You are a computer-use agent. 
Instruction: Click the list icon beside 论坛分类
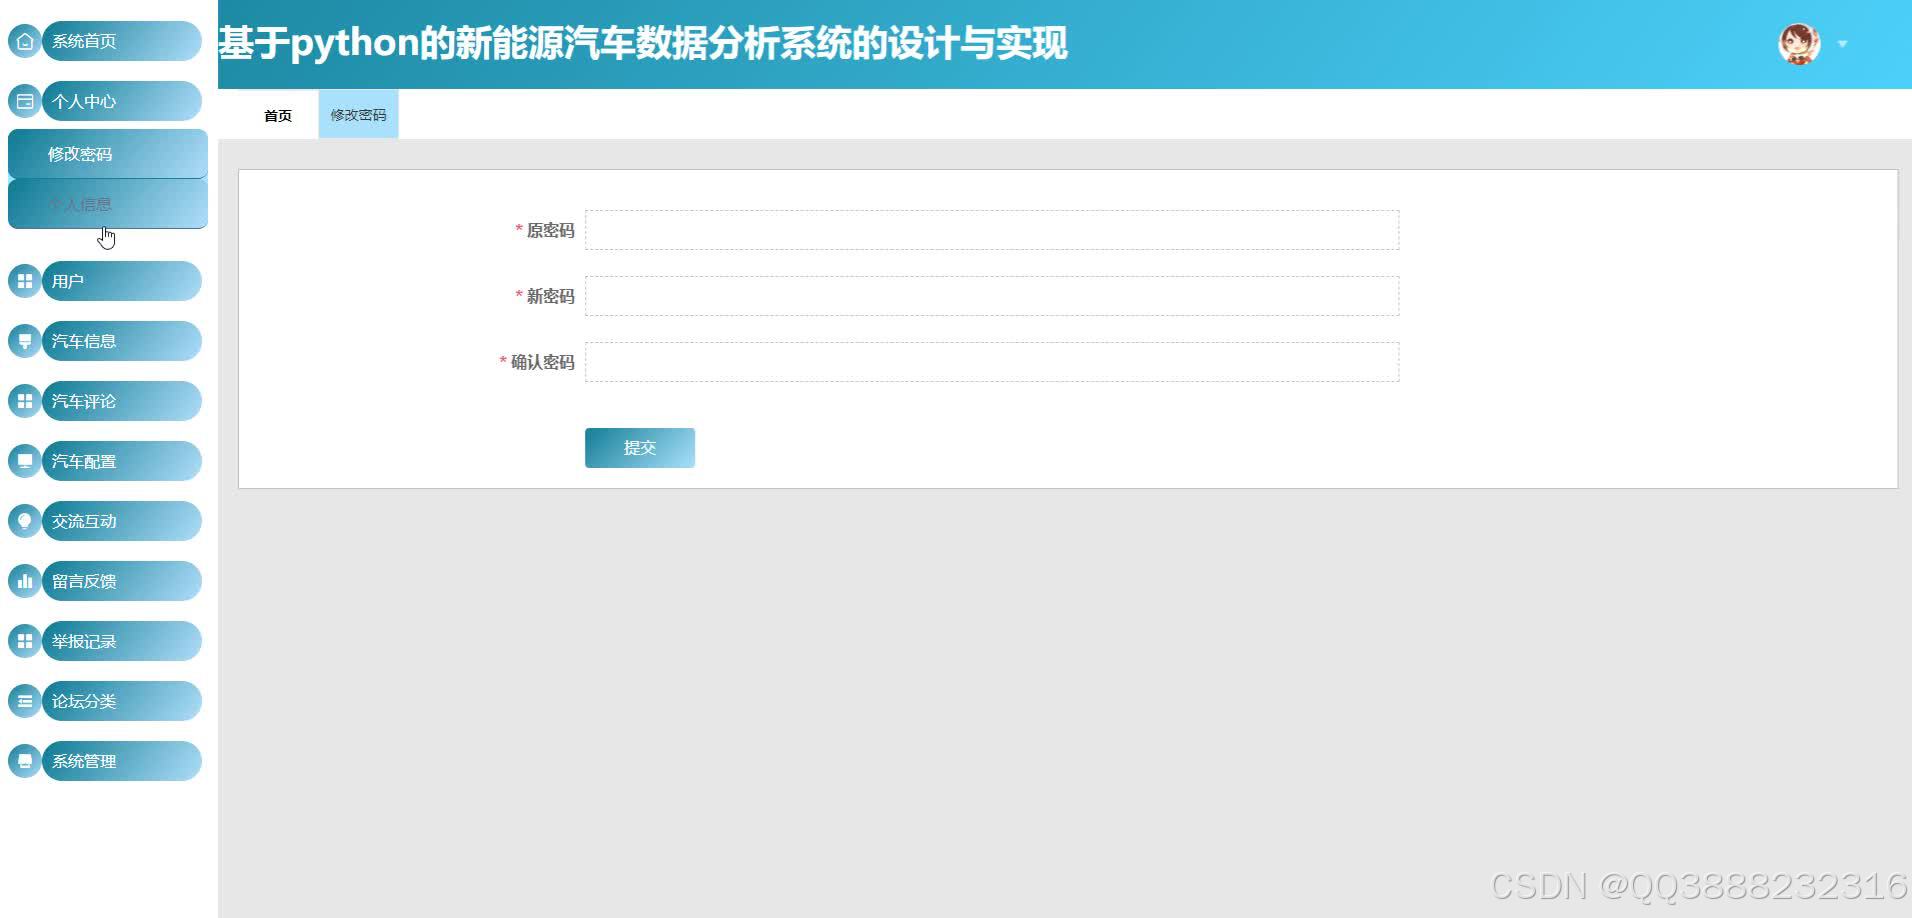(x=25, y=701)
